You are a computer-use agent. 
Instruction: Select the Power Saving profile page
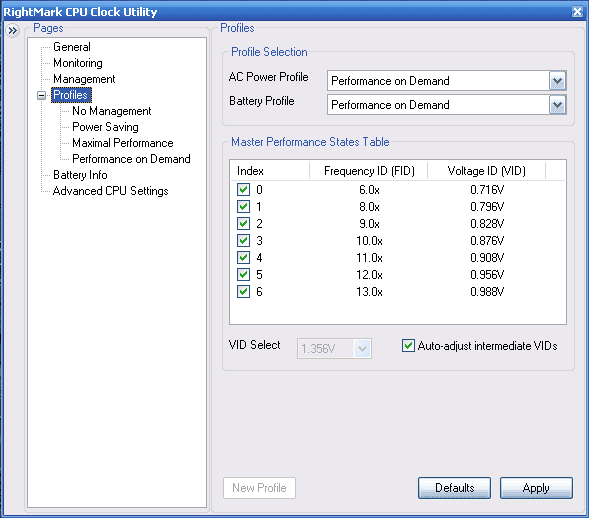[105, 127]
